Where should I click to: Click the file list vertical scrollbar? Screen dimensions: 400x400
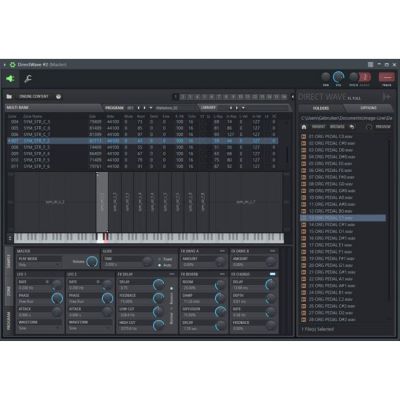click(389, 220)
